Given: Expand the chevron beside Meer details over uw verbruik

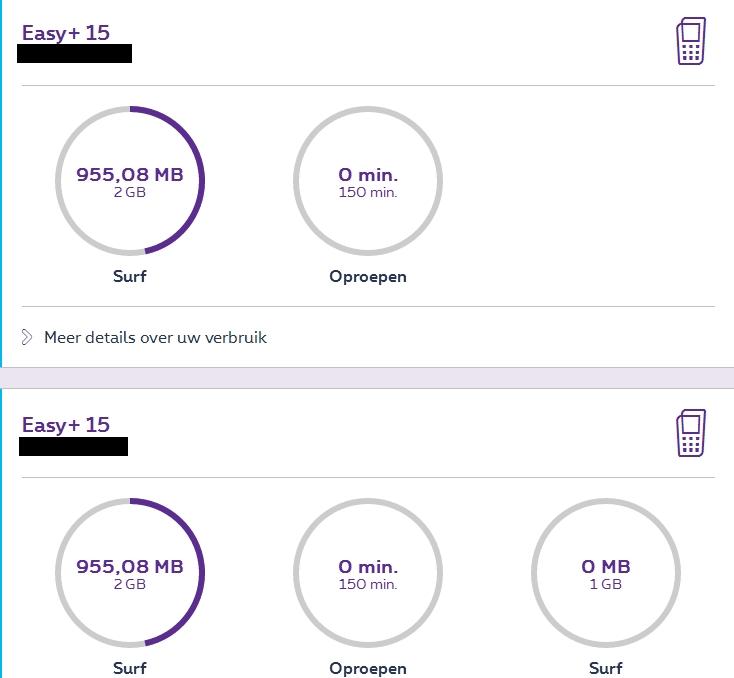Looking at the screenshot, I should coord(27,337).
